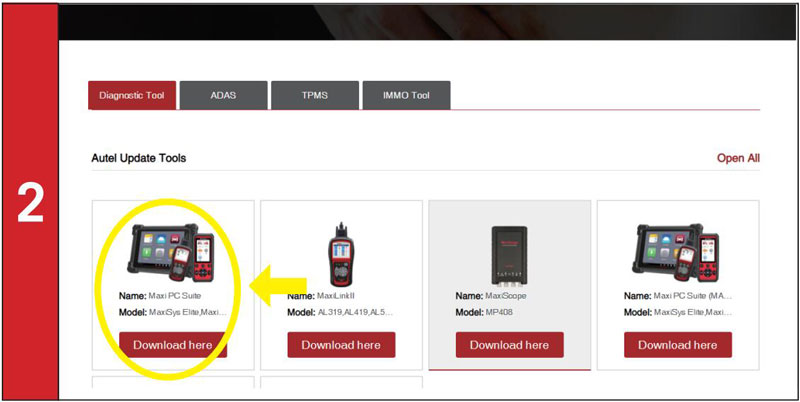Click Download here under MaxiLinkII
The image size is (800, 402).
pyautogui.click(x=341, y=345)
